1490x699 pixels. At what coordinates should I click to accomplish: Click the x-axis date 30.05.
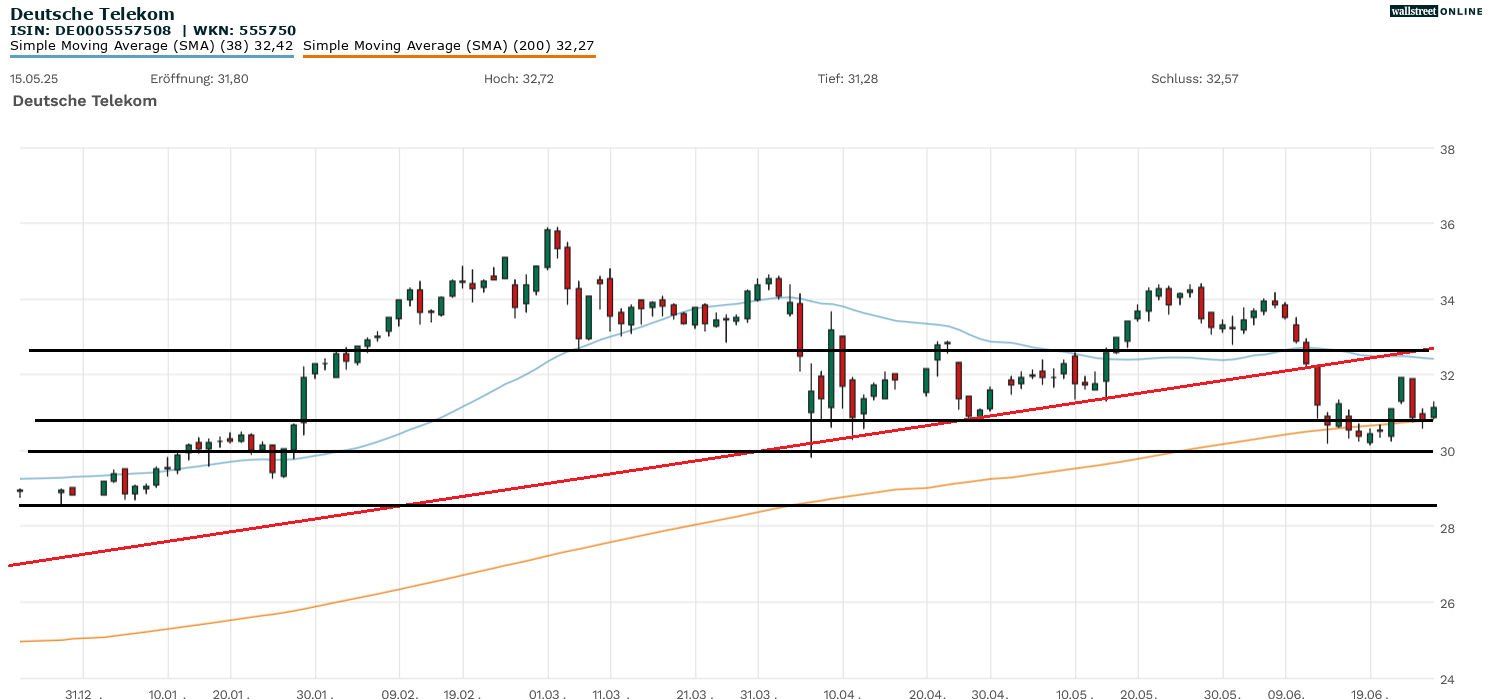[1223, 693]
